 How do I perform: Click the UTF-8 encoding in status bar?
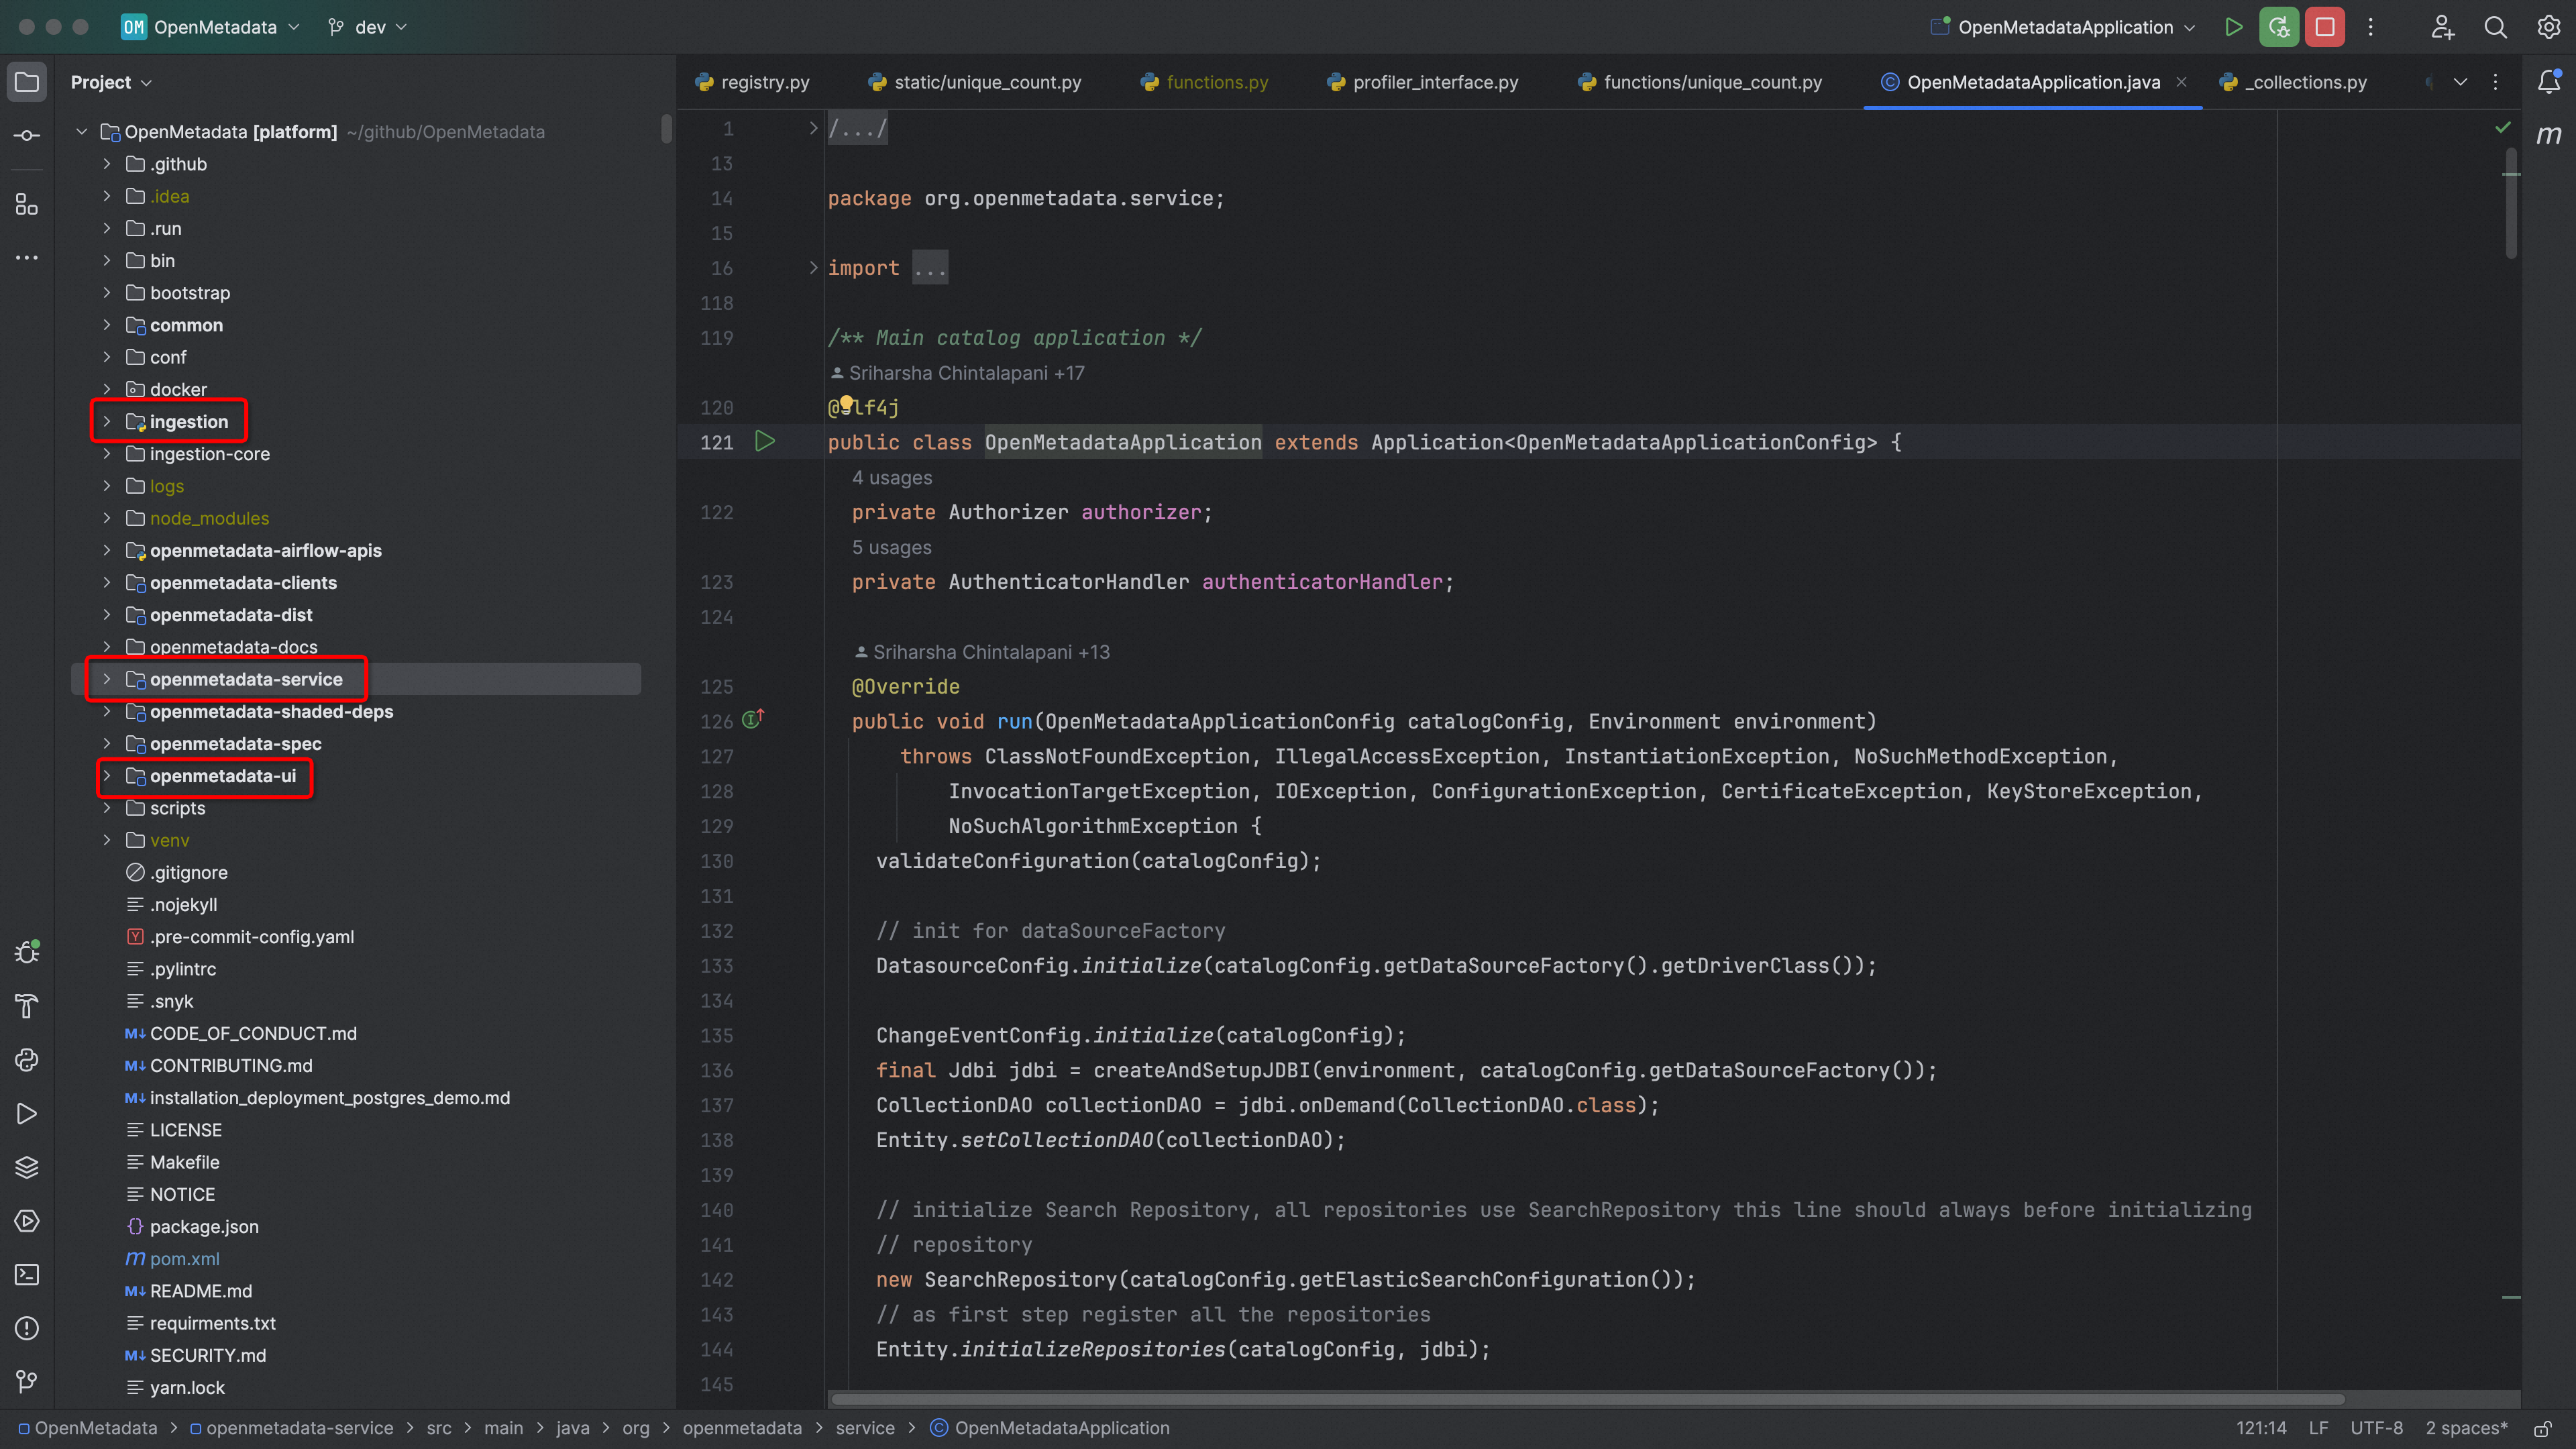(2376, 1428)
